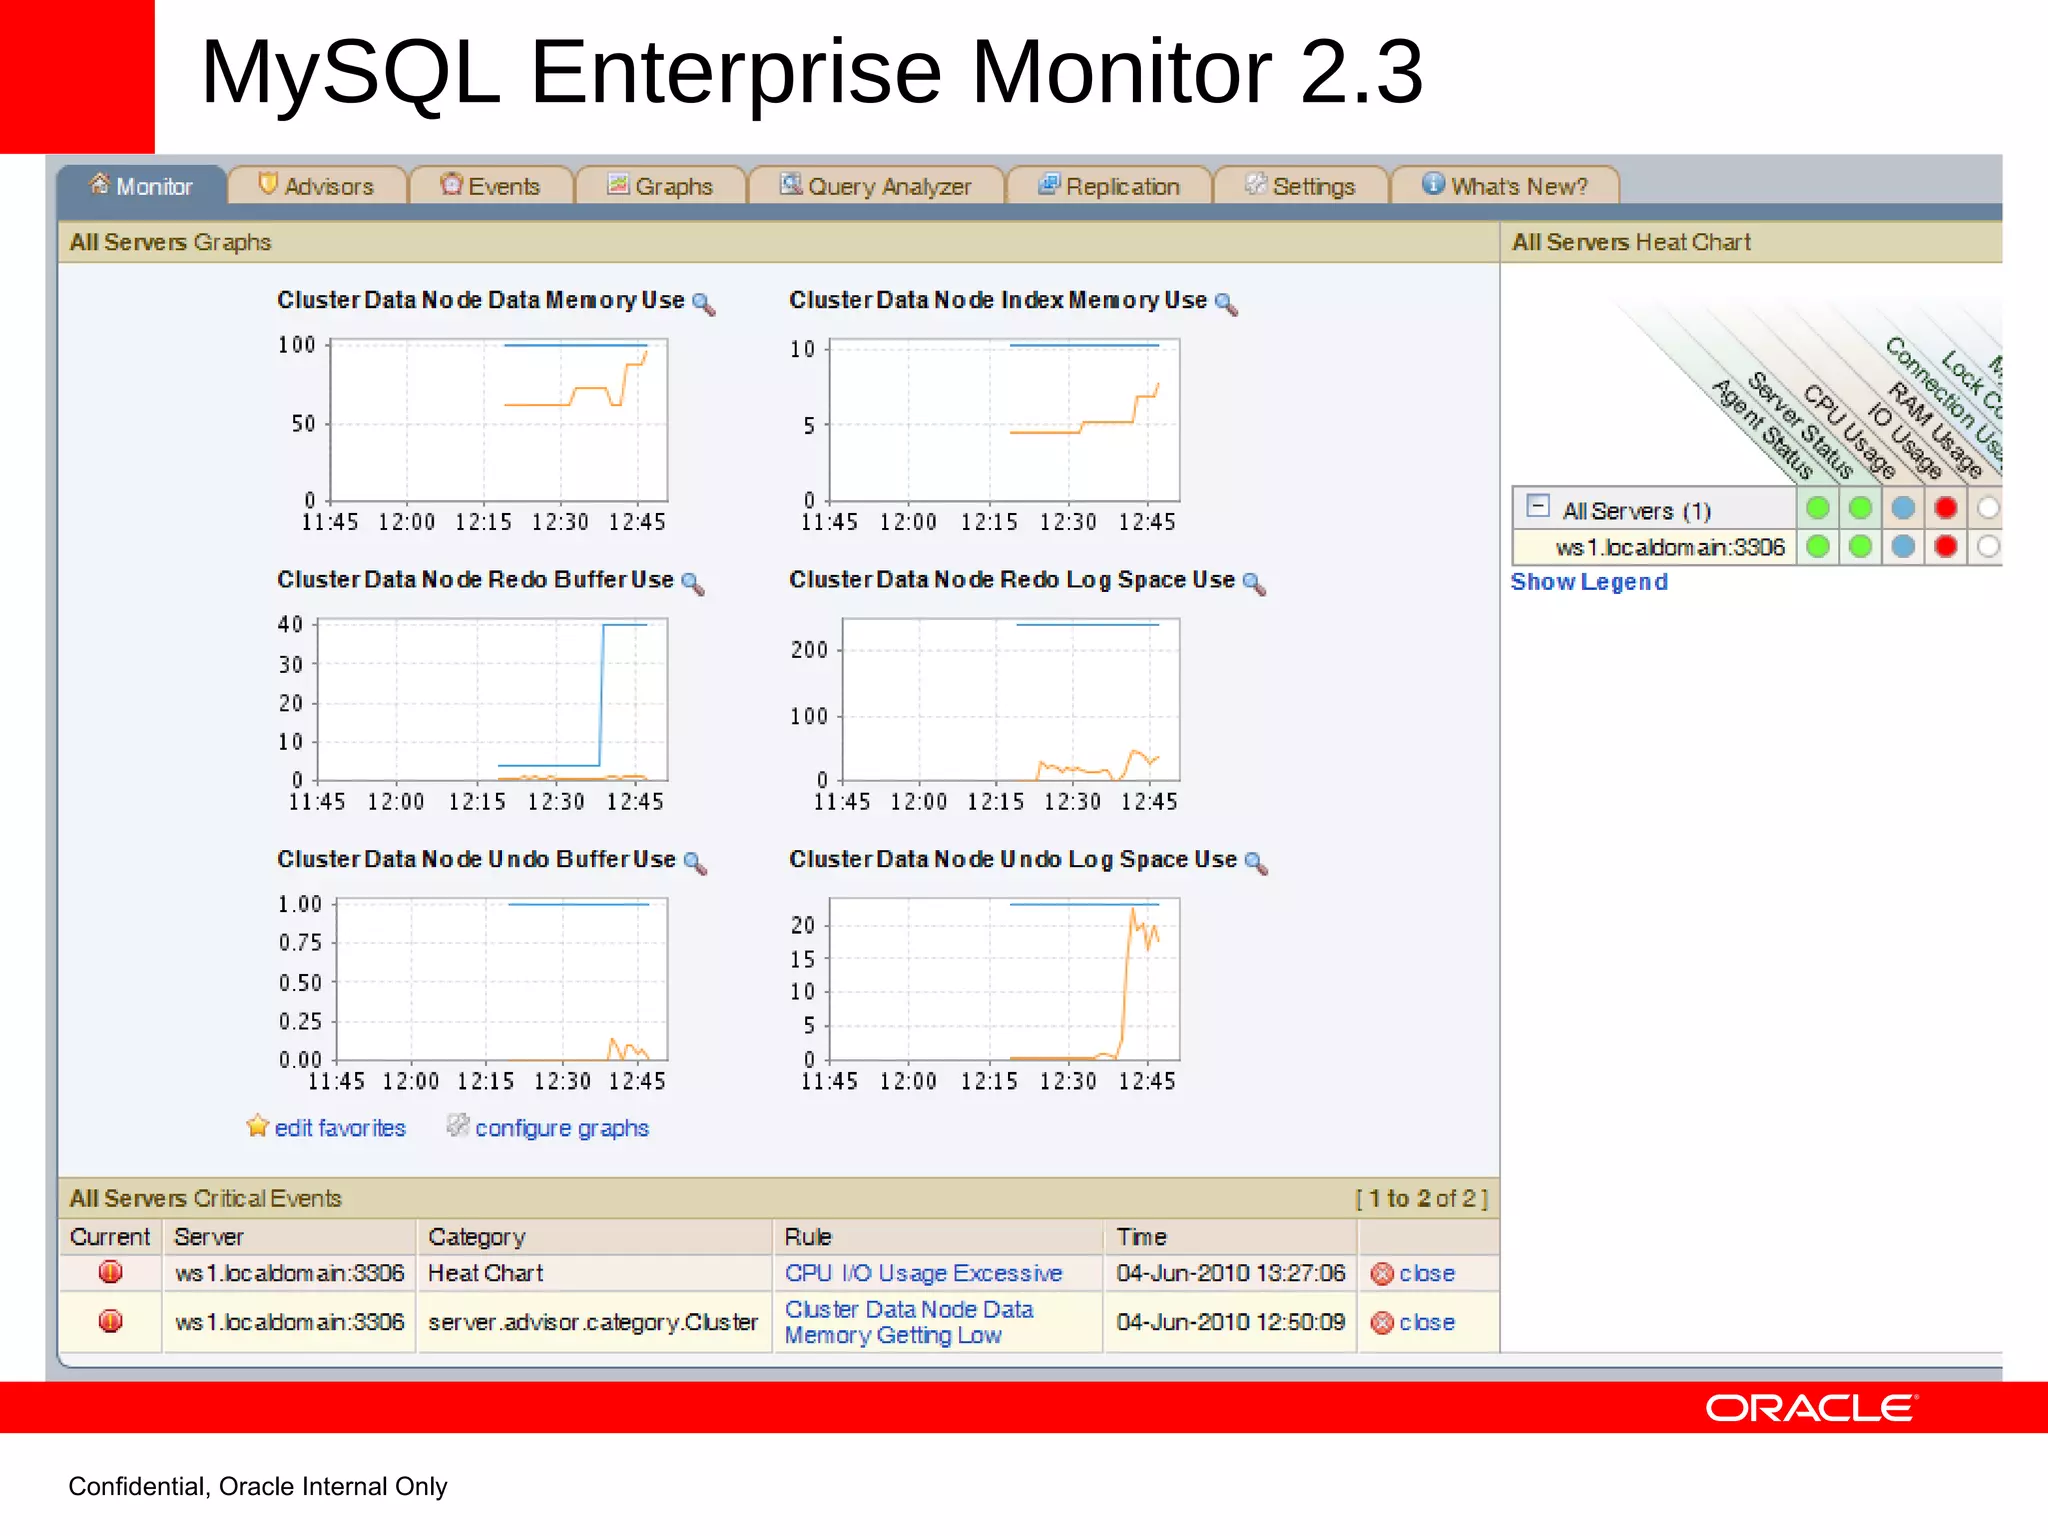Click green Server Status dot for ws1.localdomain

[1860, 546]
